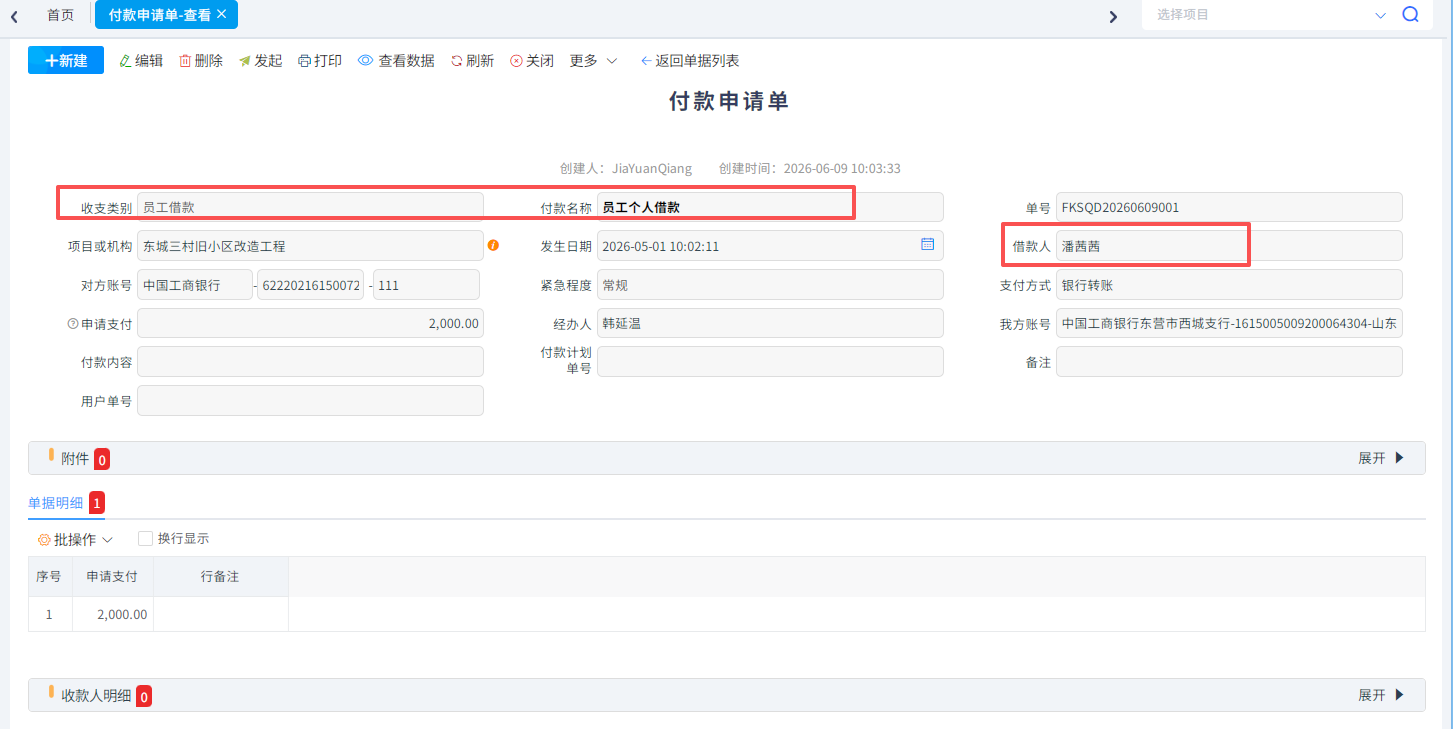Click the 付款内容 input field

(x=310, y=362)
